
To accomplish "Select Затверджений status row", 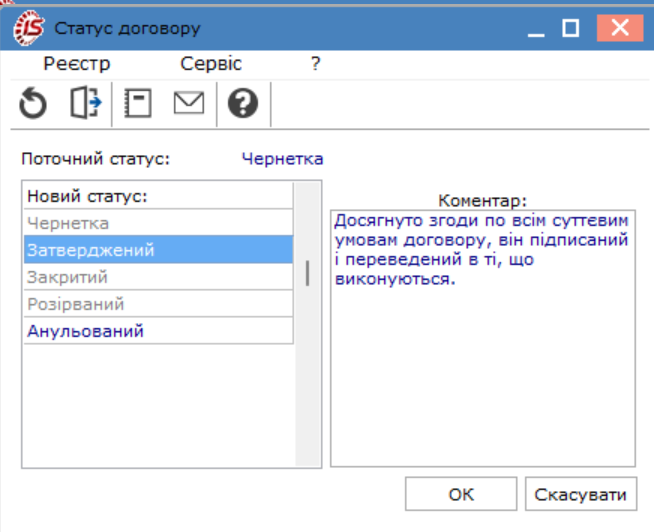I will tap(158, 250).
